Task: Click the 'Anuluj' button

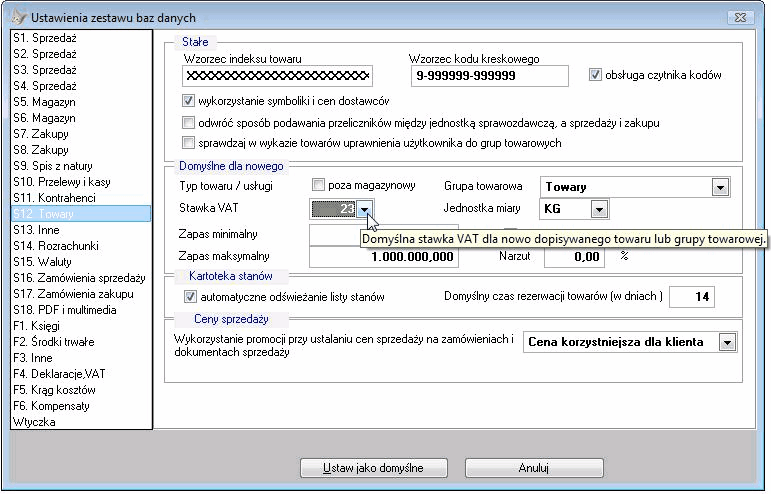Action: (x=534, y=468)
